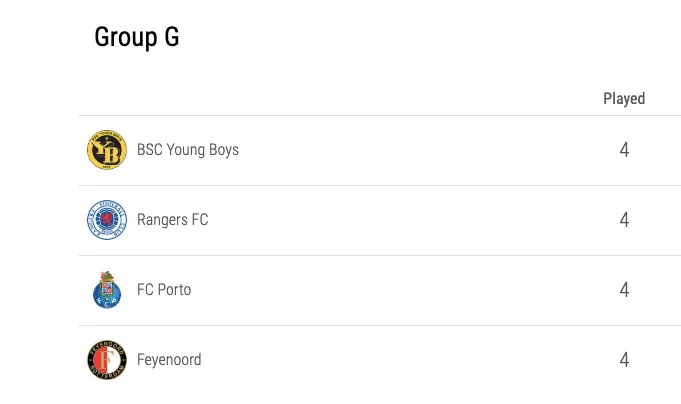Click the BSC Young Boys club crest
Viewport: 681px width, 404px height.
(107, 150)
